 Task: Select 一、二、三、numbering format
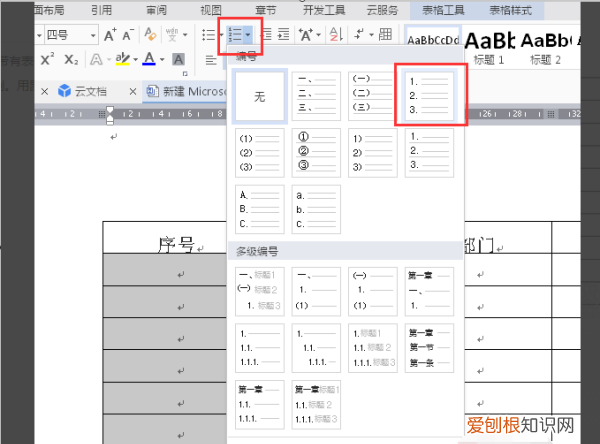(316, 96)
